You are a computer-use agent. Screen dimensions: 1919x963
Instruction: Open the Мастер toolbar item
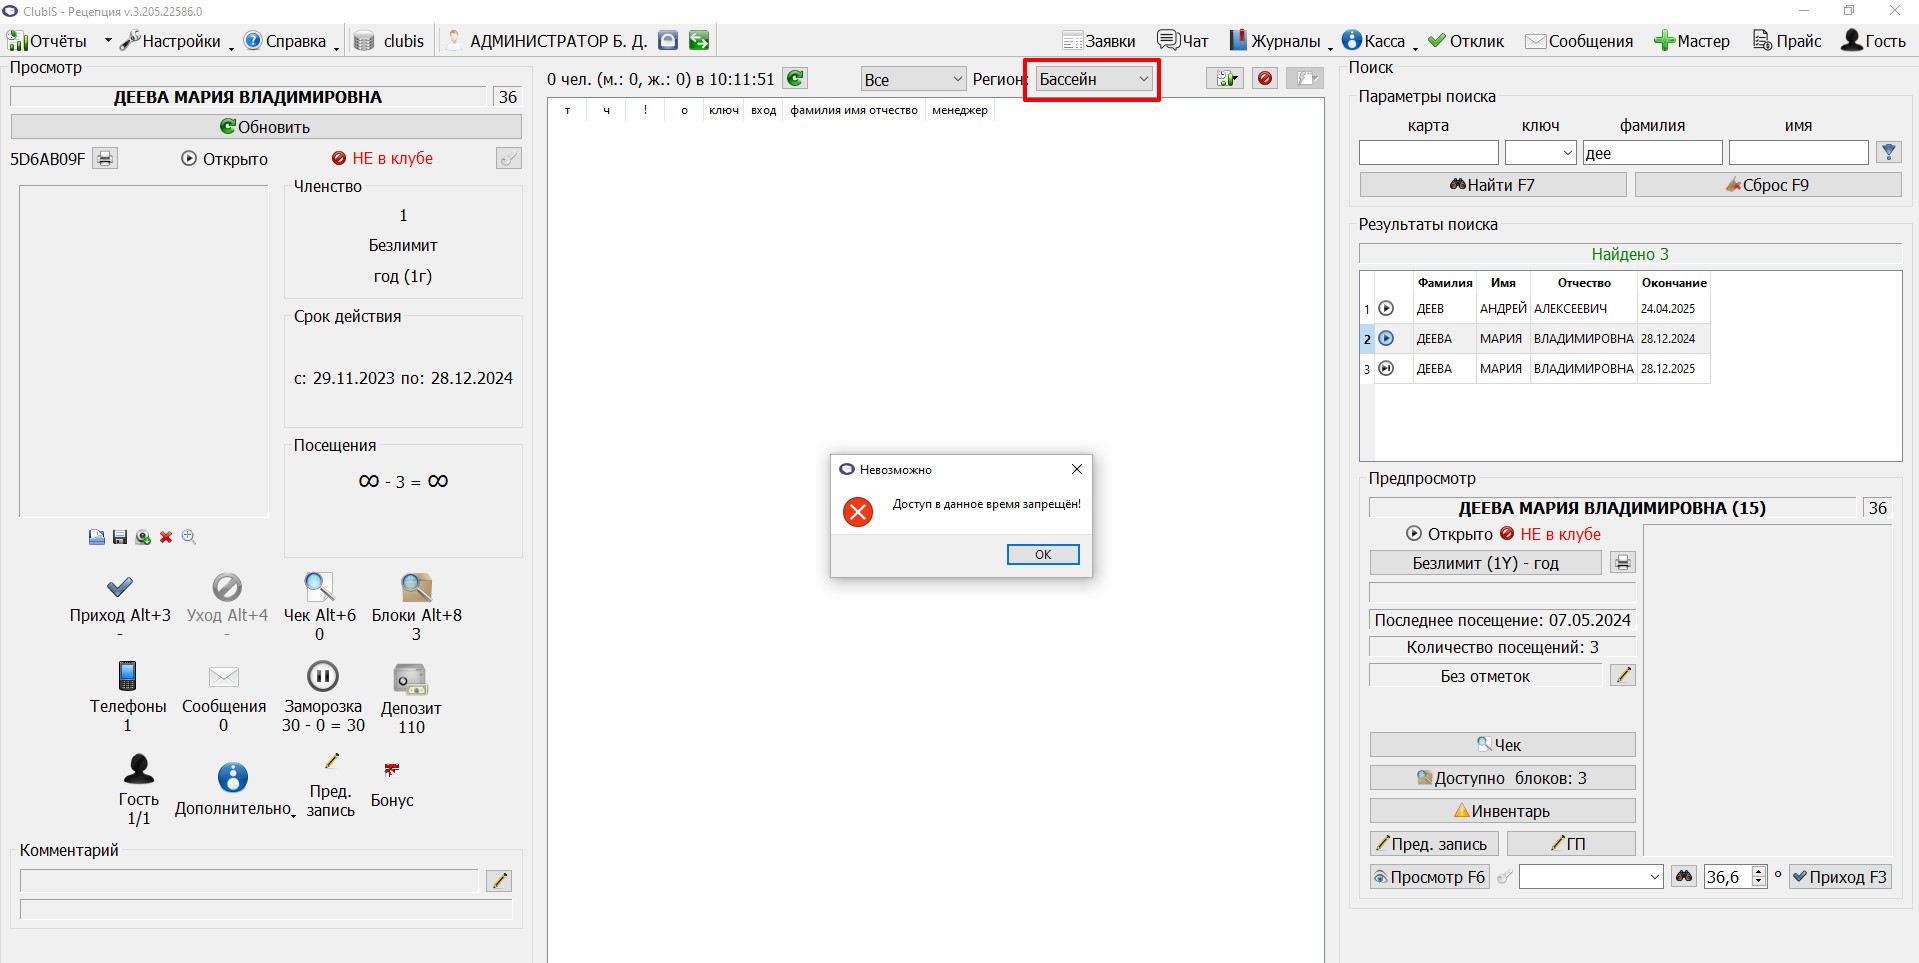(x=1692, y=41)
